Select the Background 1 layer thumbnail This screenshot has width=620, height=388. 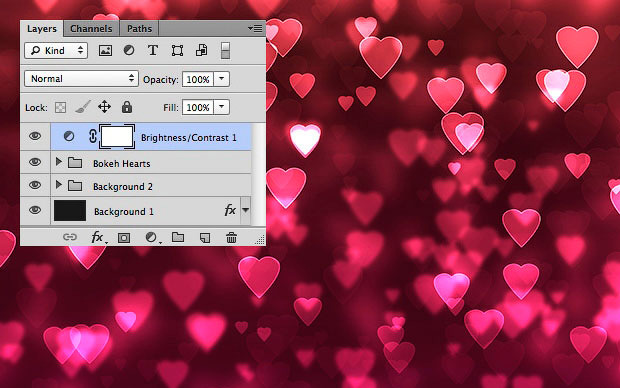point(70,210)
